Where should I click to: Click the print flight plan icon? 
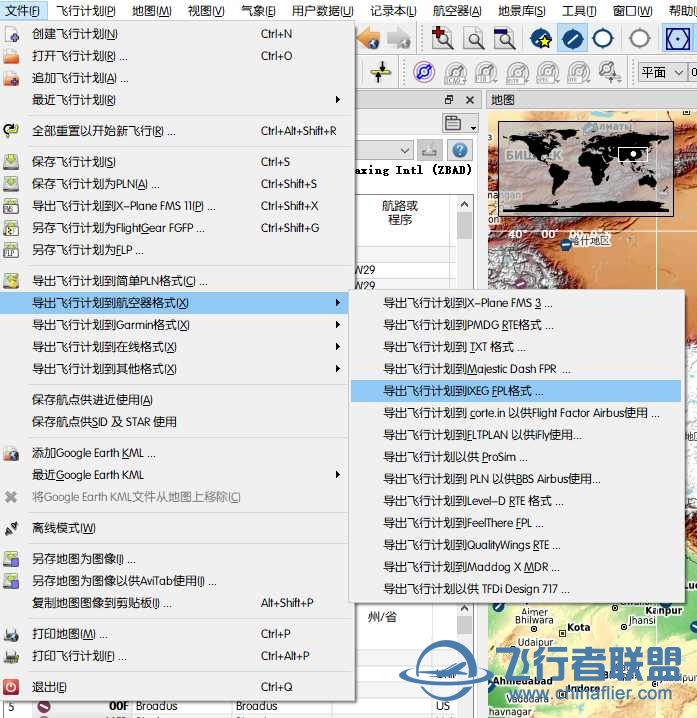(11, 656)
